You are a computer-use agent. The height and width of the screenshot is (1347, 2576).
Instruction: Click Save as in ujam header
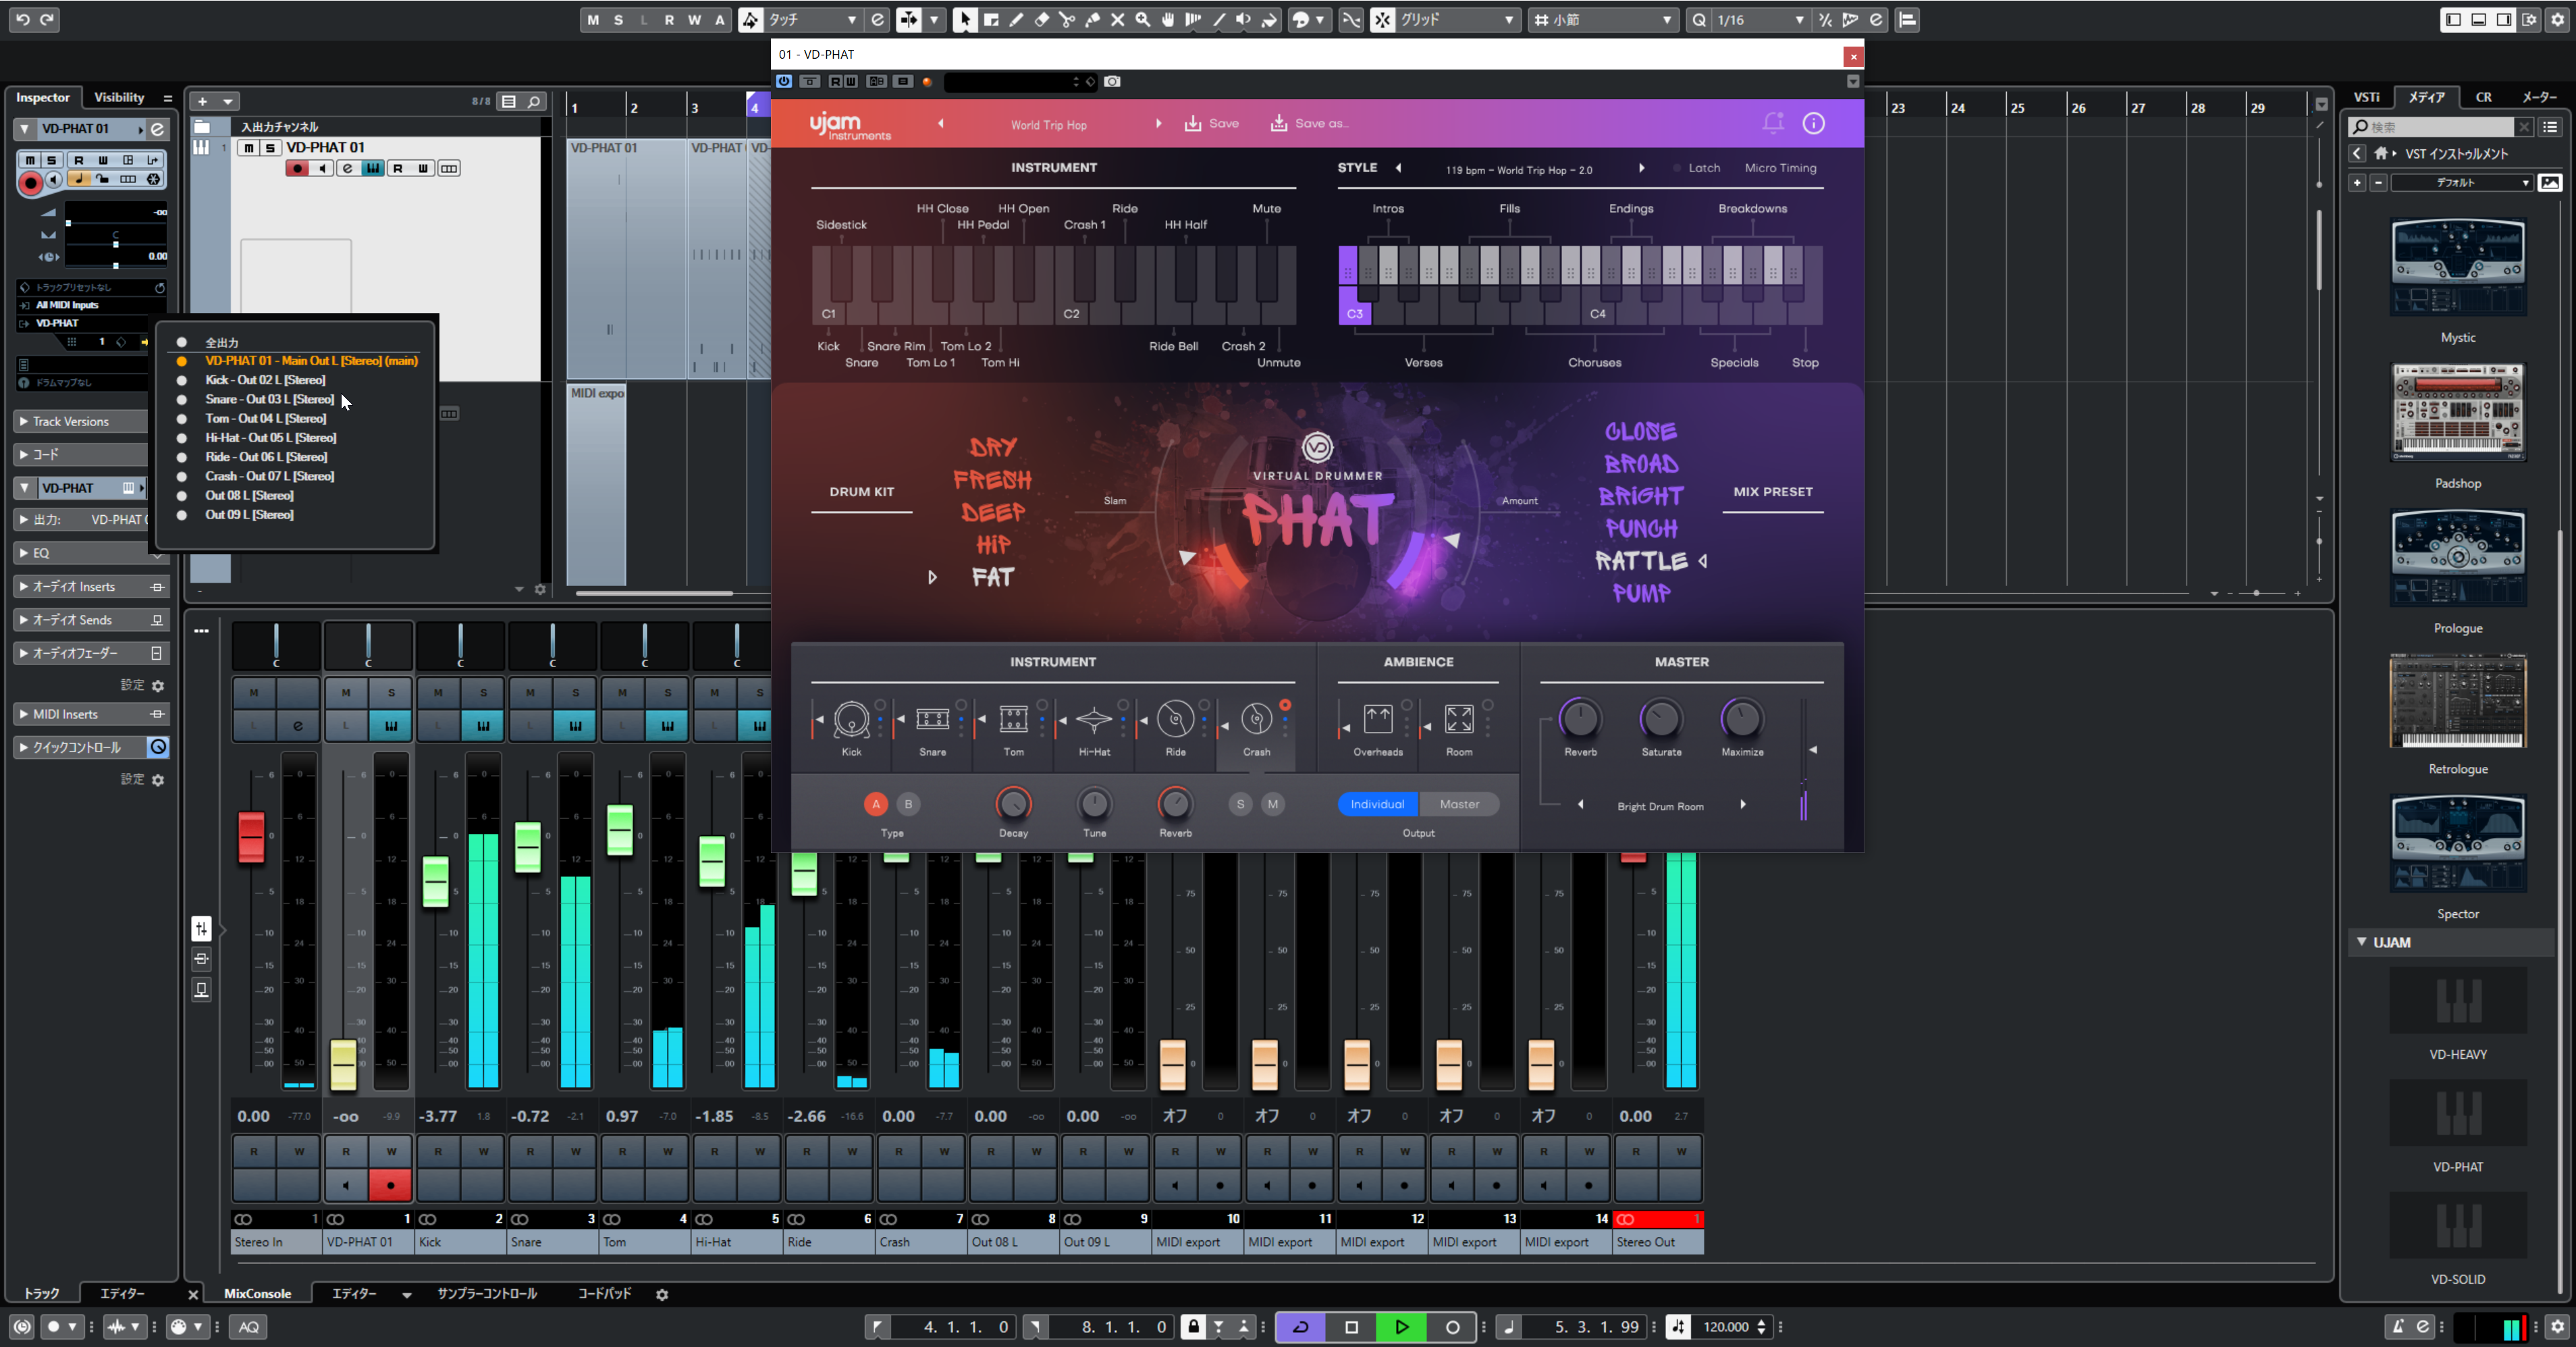[1310, 123]
